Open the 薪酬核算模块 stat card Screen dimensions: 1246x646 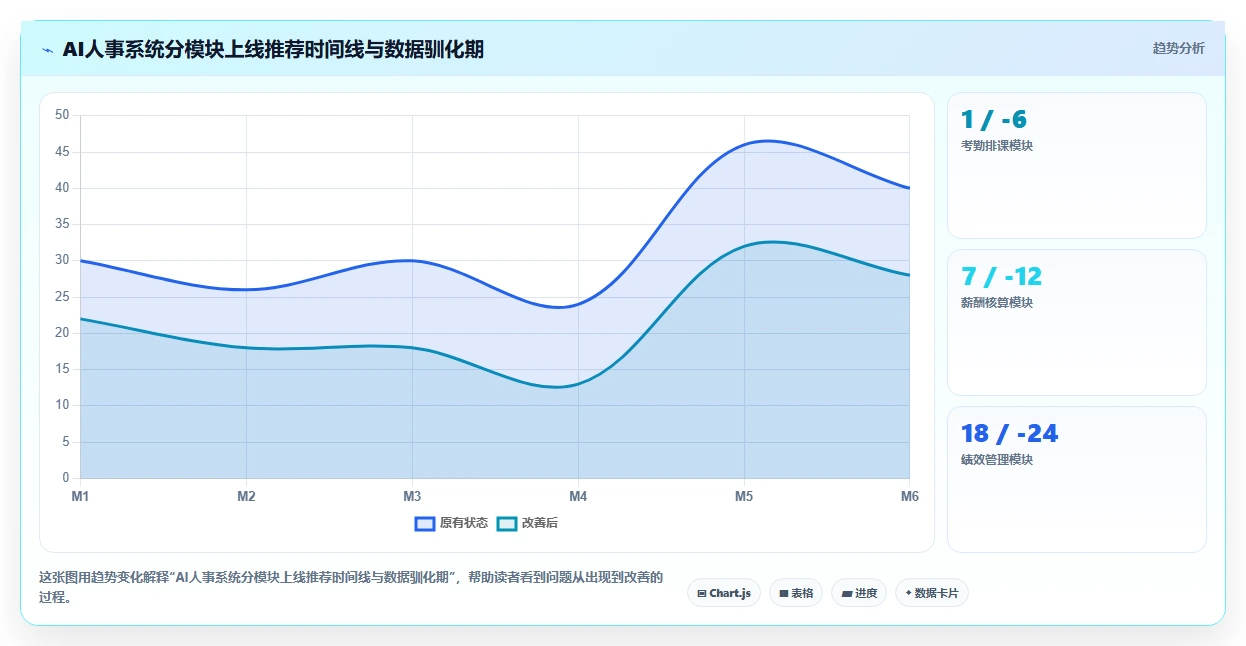click(1077, 322)
